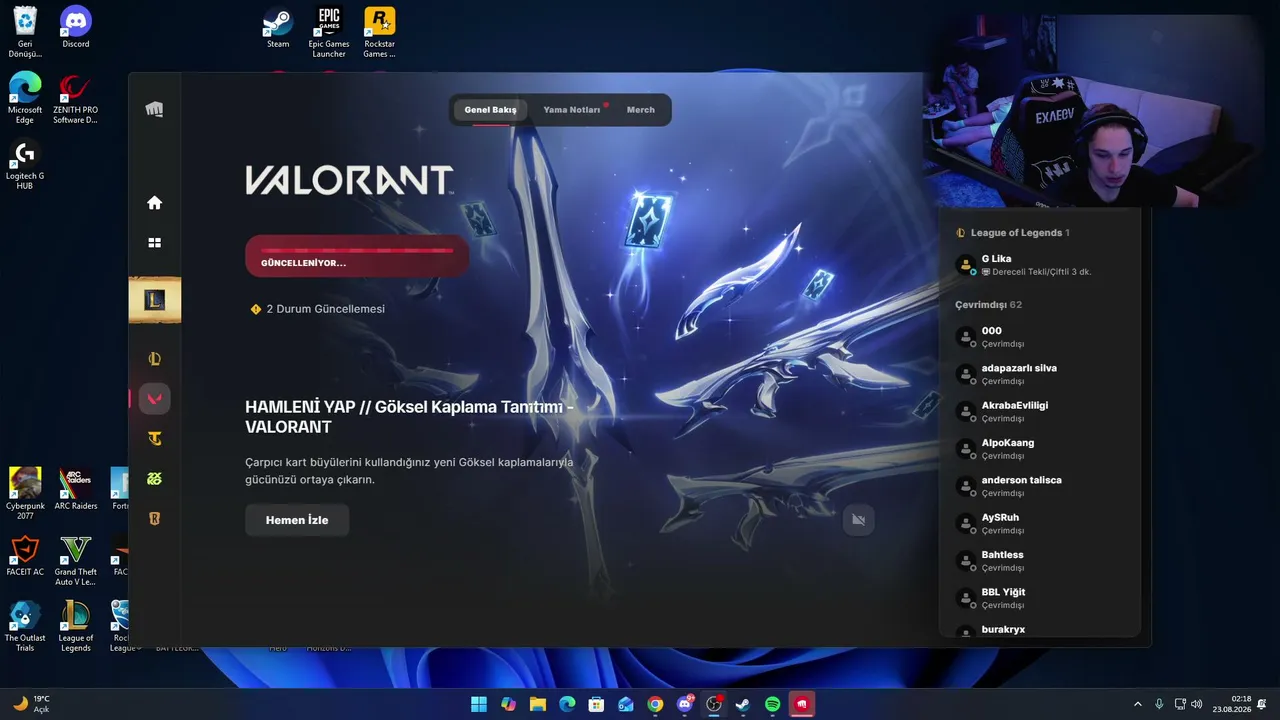Select the FACEIT AC desktop shortcut
1280x720 pixels.
25,555
